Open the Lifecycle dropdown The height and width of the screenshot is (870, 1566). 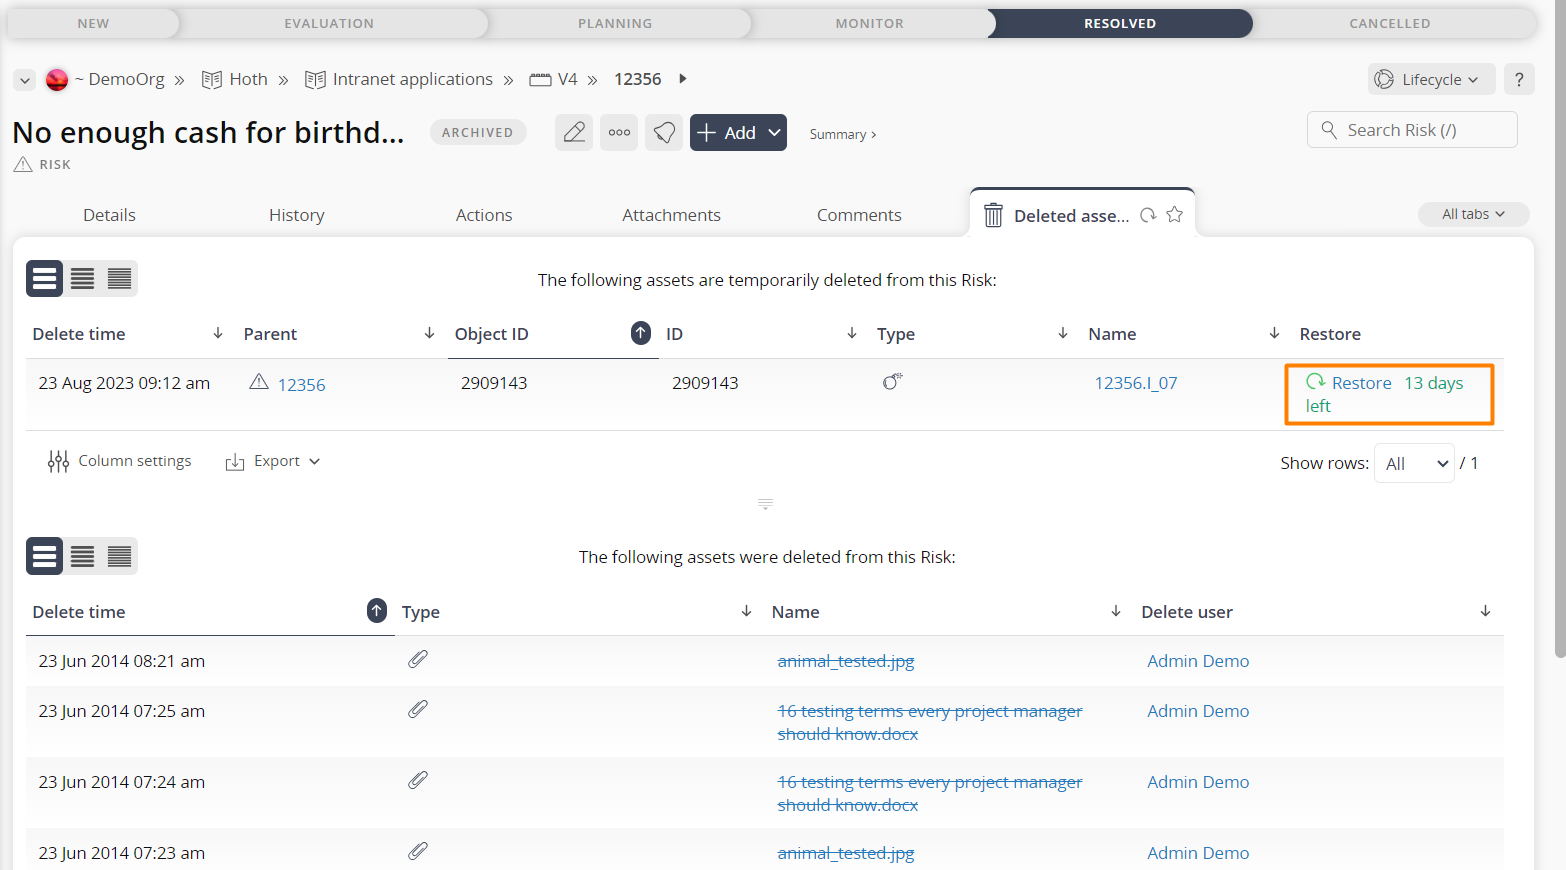[x=1431, y=79]
